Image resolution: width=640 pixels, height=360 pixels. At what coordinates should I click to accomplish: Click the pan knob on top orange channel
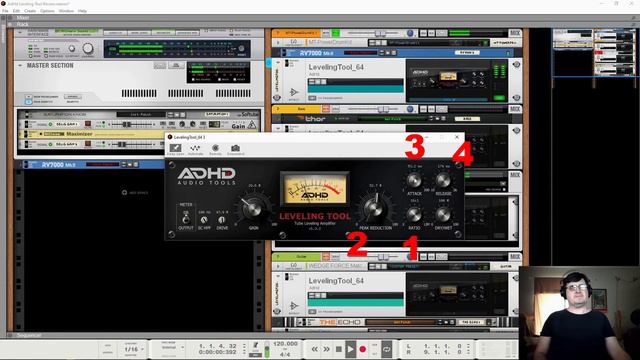click(410, 33)
